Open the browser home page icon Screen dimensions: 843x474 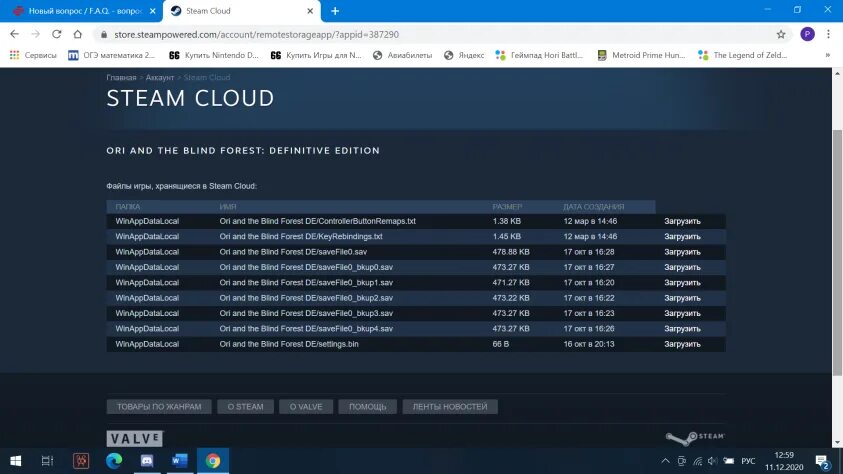click(78, 34)
